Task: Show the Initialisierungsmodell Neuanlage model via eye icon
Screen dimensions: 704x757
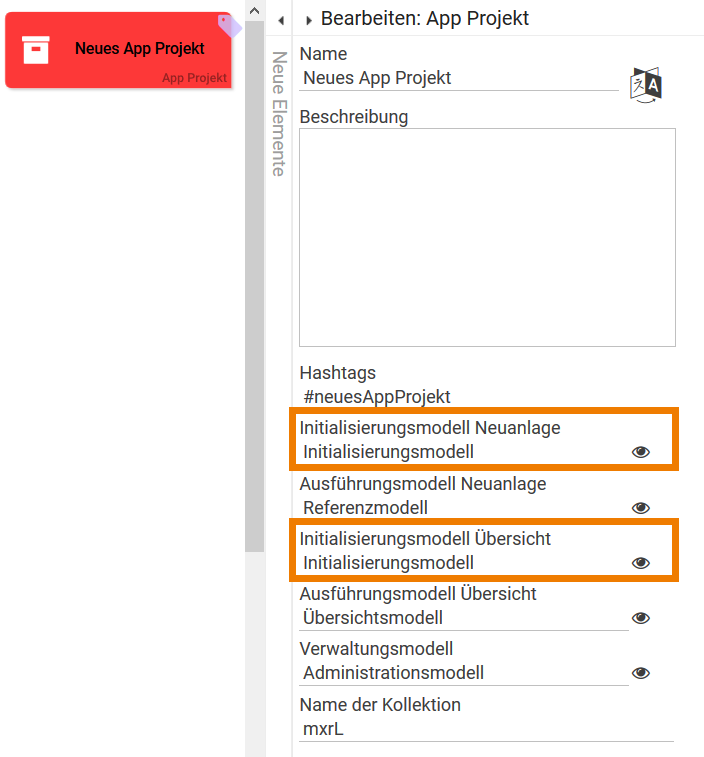Action: pyautogui.click(x=641, y=452)
